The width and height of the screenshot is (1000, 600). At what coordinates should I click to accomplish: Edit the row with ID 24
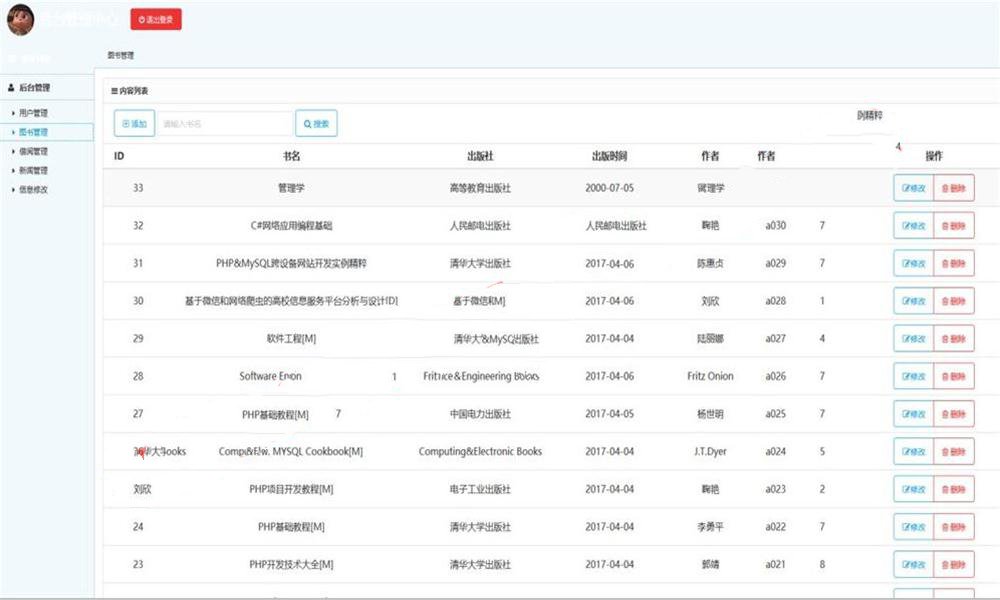[x=913, y=527]
